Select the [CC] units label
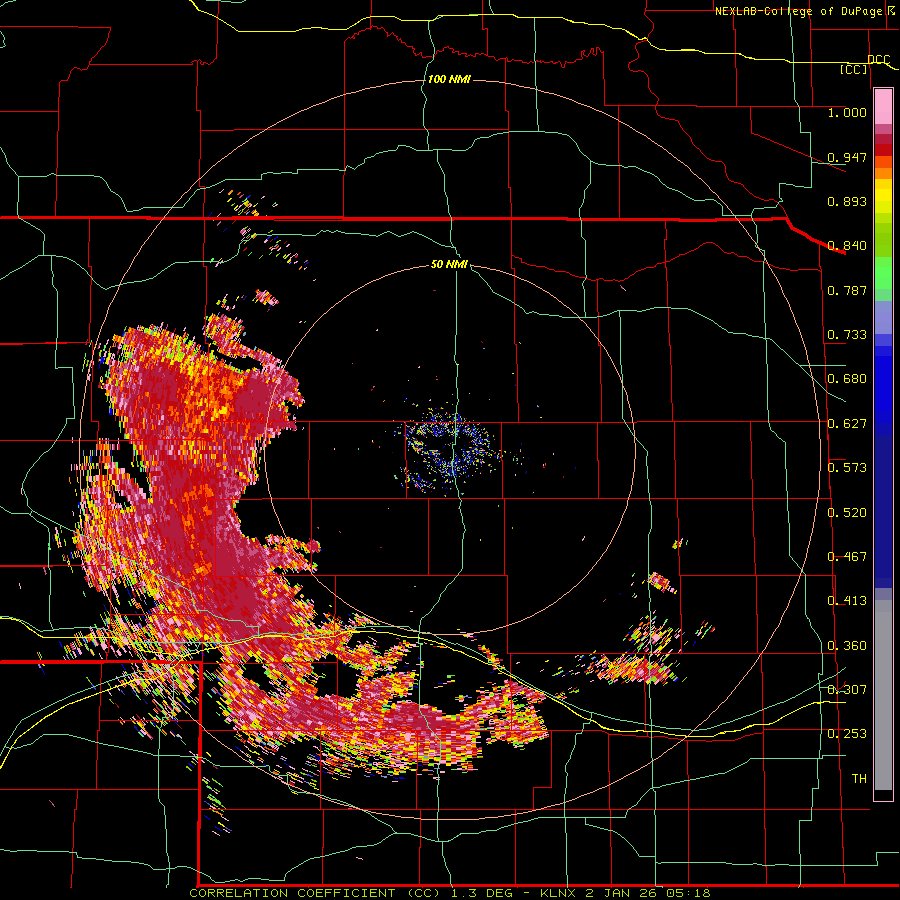 (854, 69)
